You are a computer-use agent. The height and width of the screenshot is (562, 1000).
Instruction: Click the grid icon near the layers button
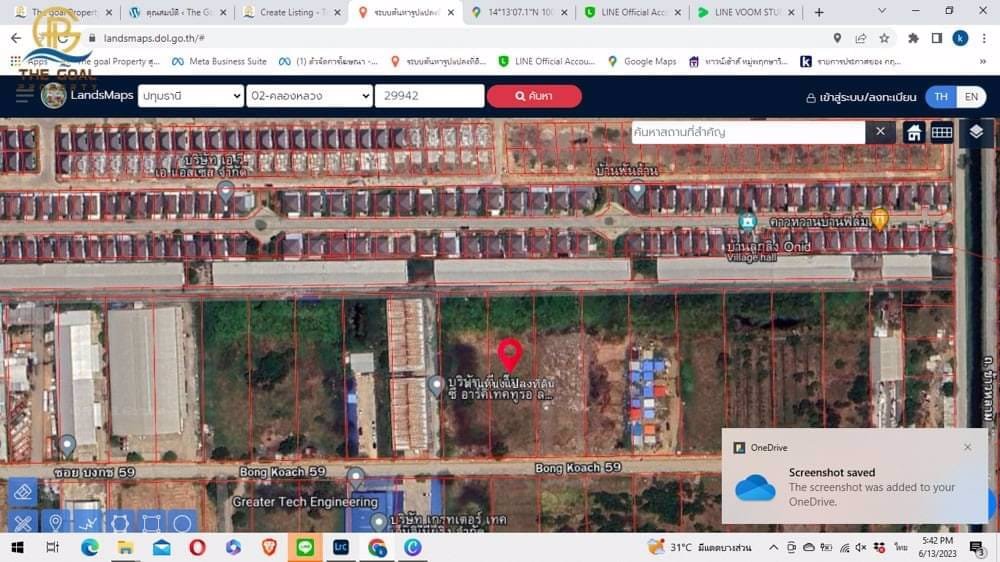click(x=942, y=132)
